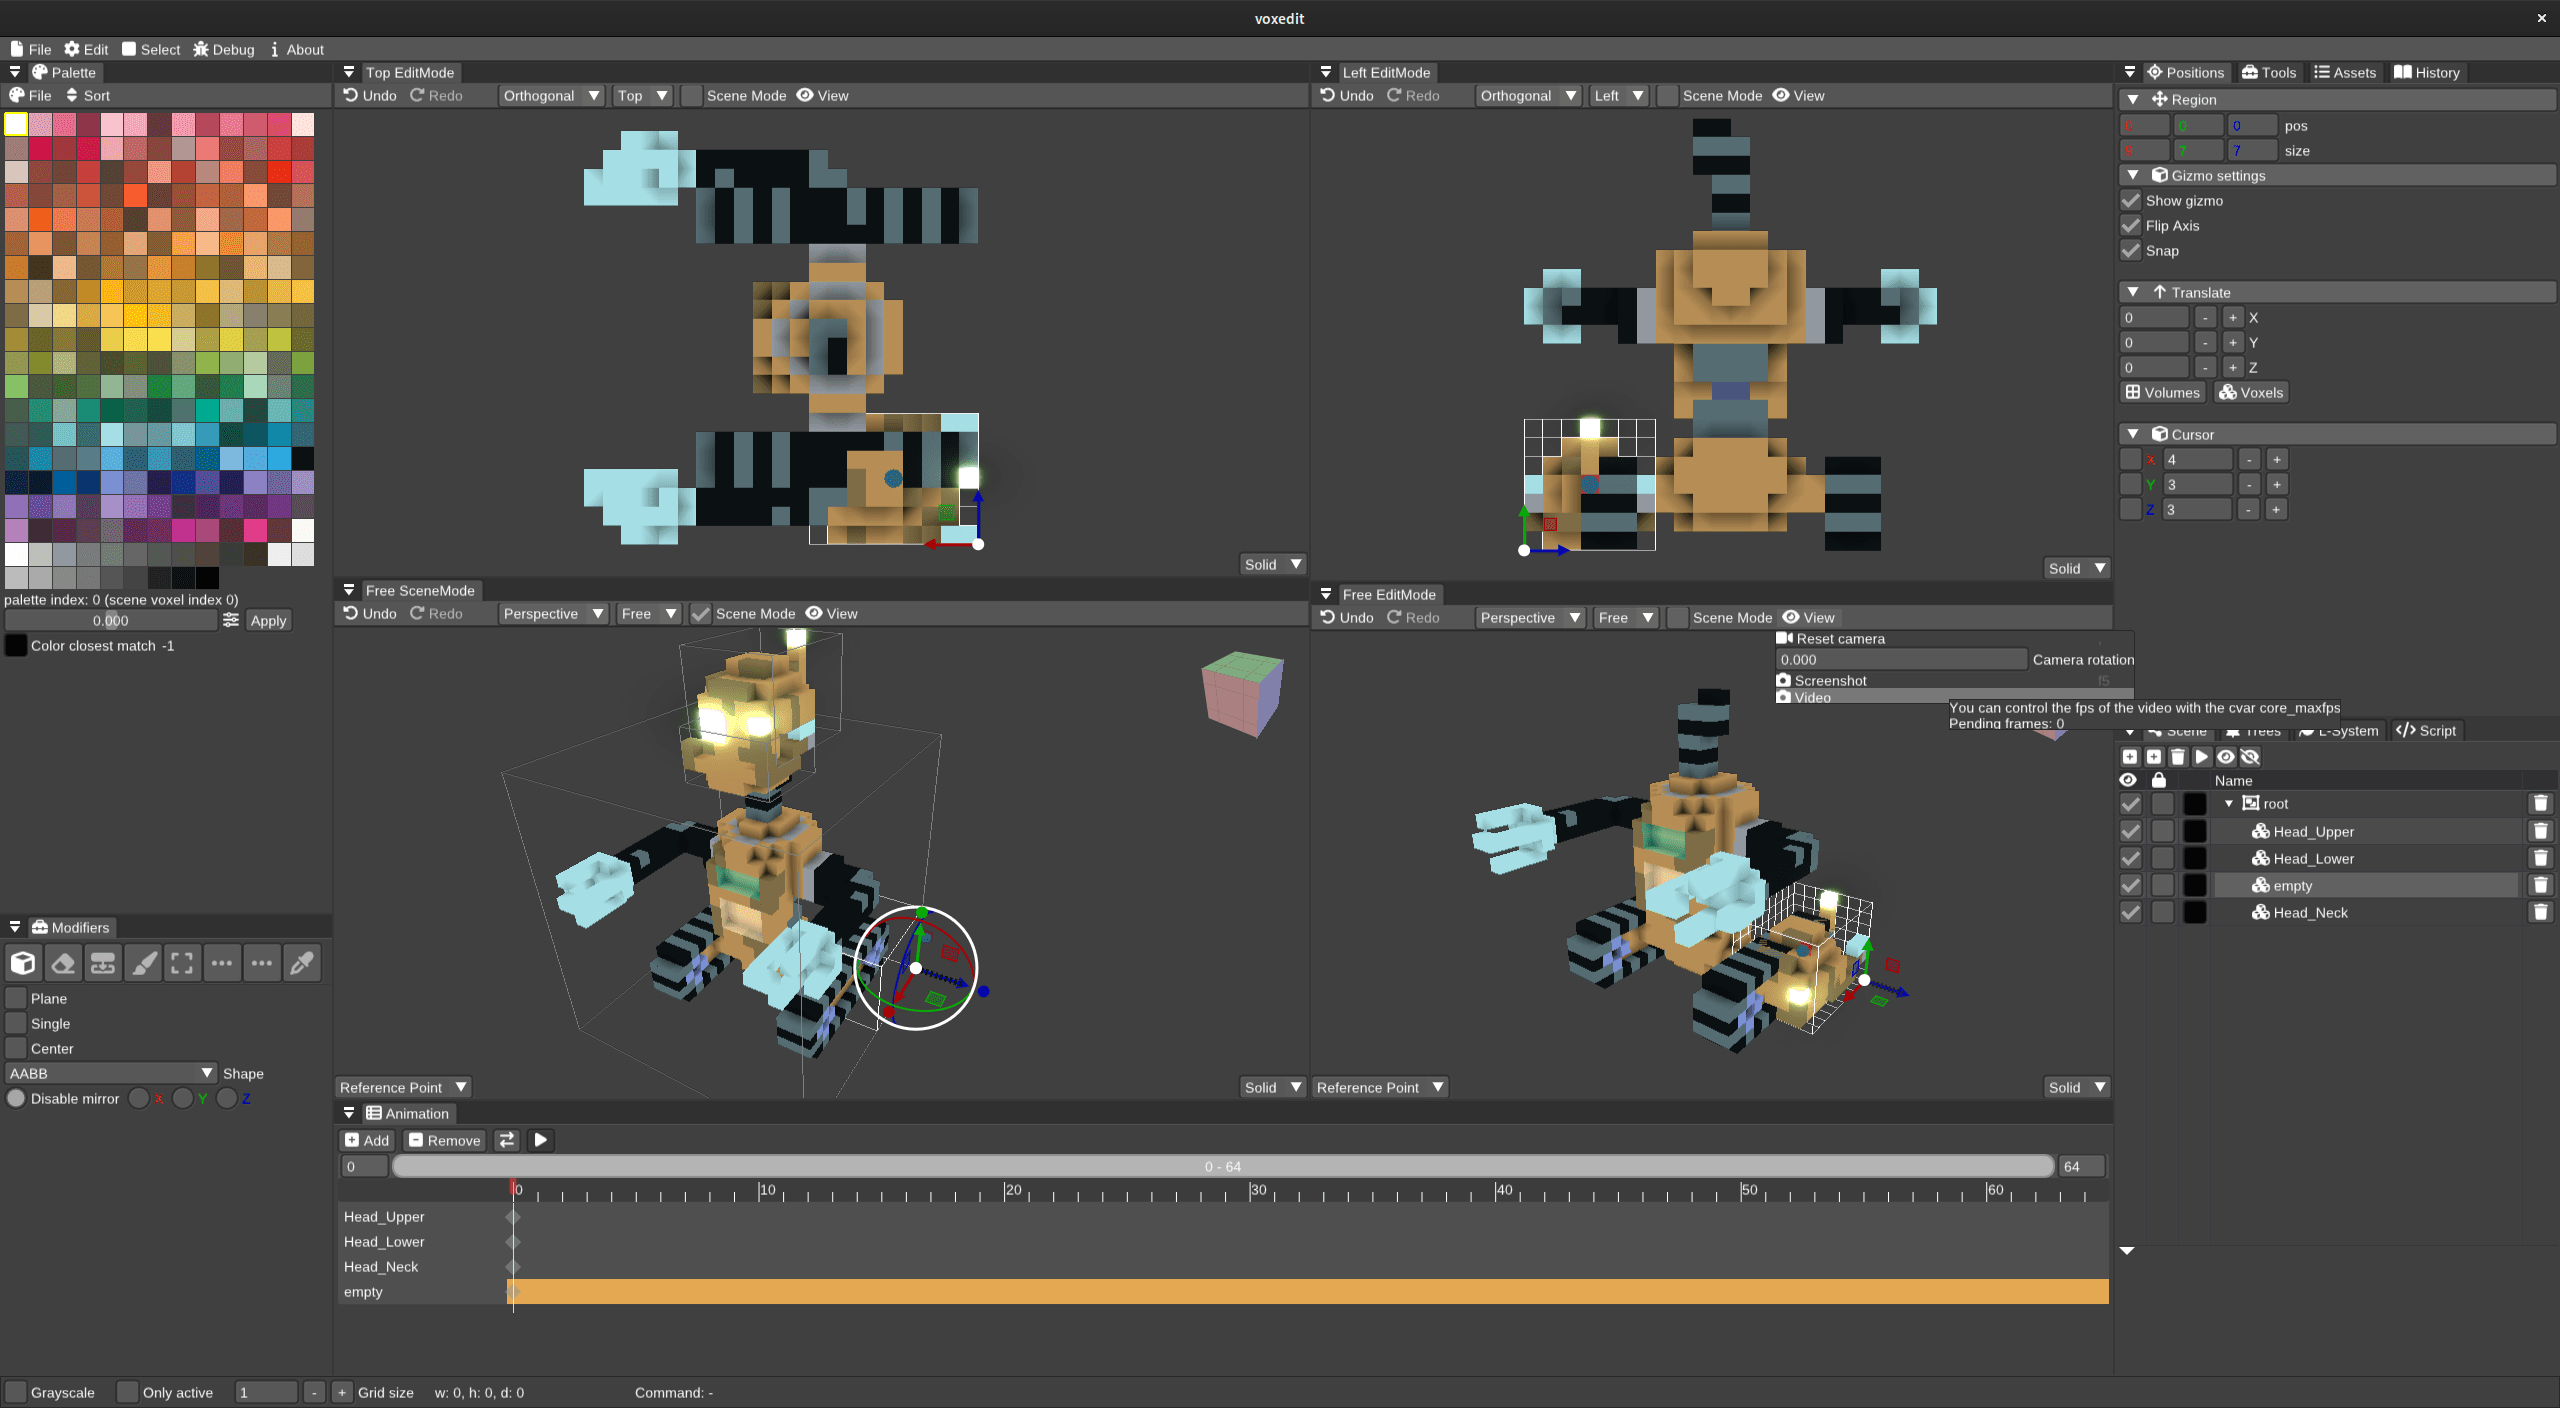Pick the color picker eyedropper tool
Viewport: 2560px width, 1408px height.
click(x=301, y=963)
